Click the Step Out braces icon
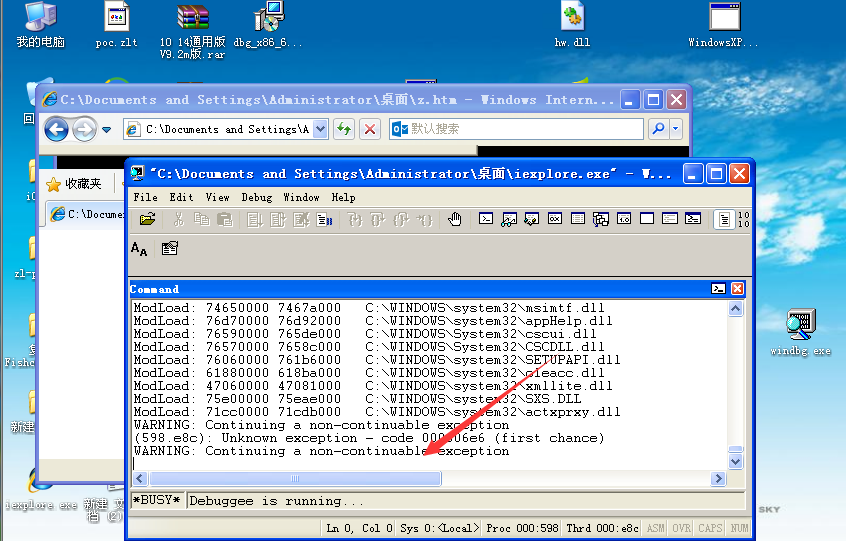The image size is (846, 541). click(x=401, y=220)
